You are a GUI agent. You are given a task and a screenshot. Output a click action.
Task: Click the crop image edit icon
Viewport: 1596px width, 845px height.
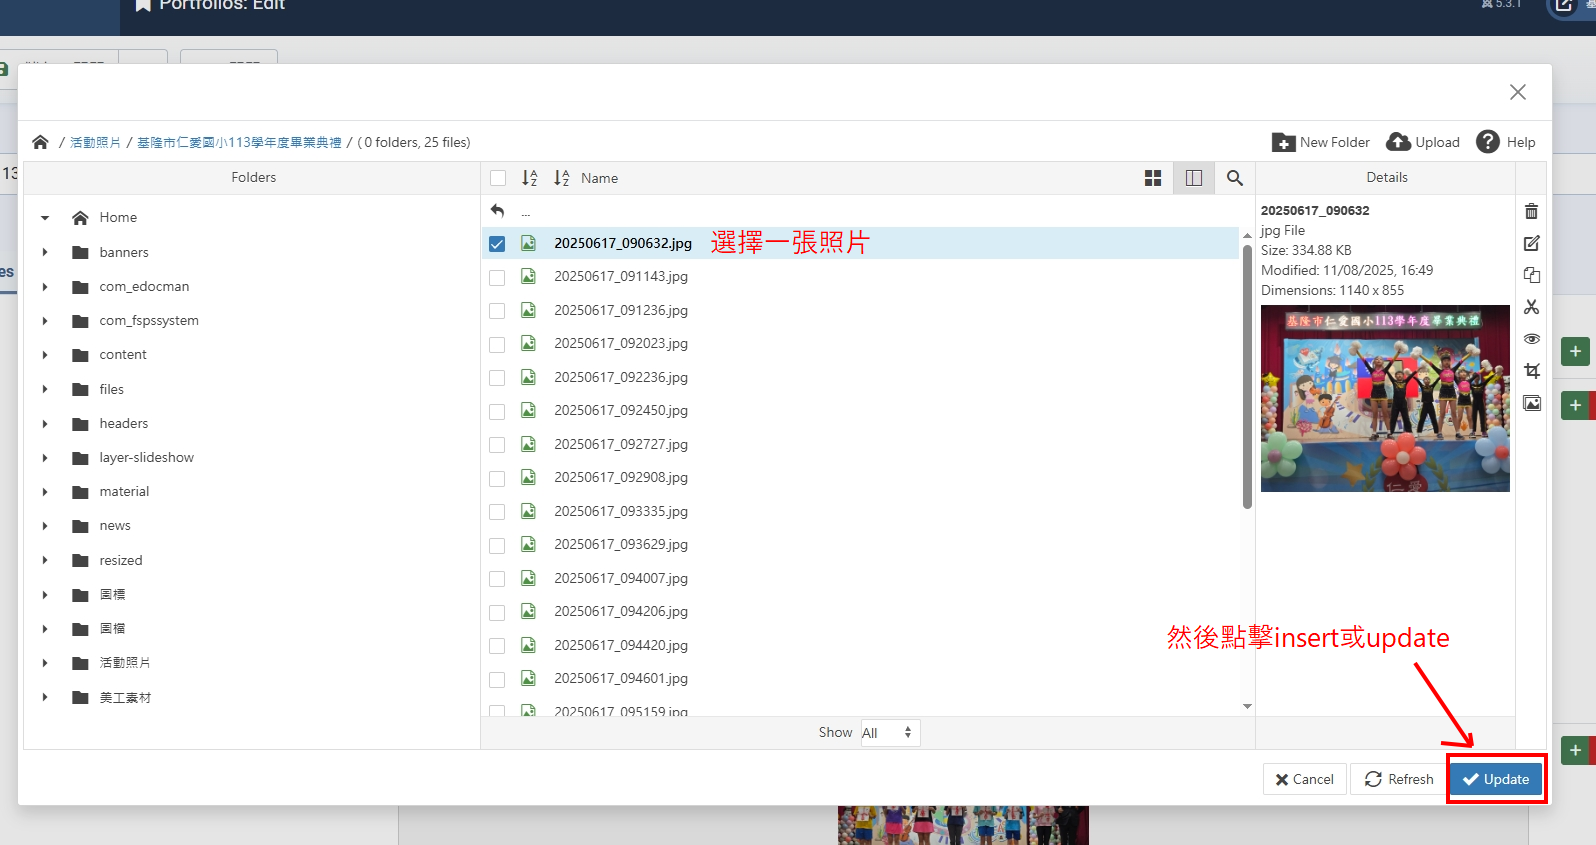point(1531,371)
